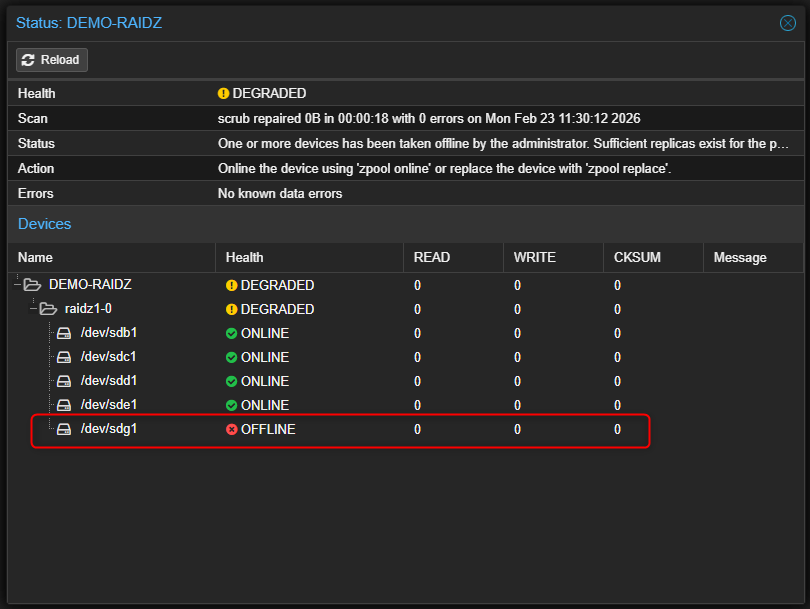Select the /dev/sdb1 device entry
The width and height of the screenshot is (810, 609).
pos(110,332)
